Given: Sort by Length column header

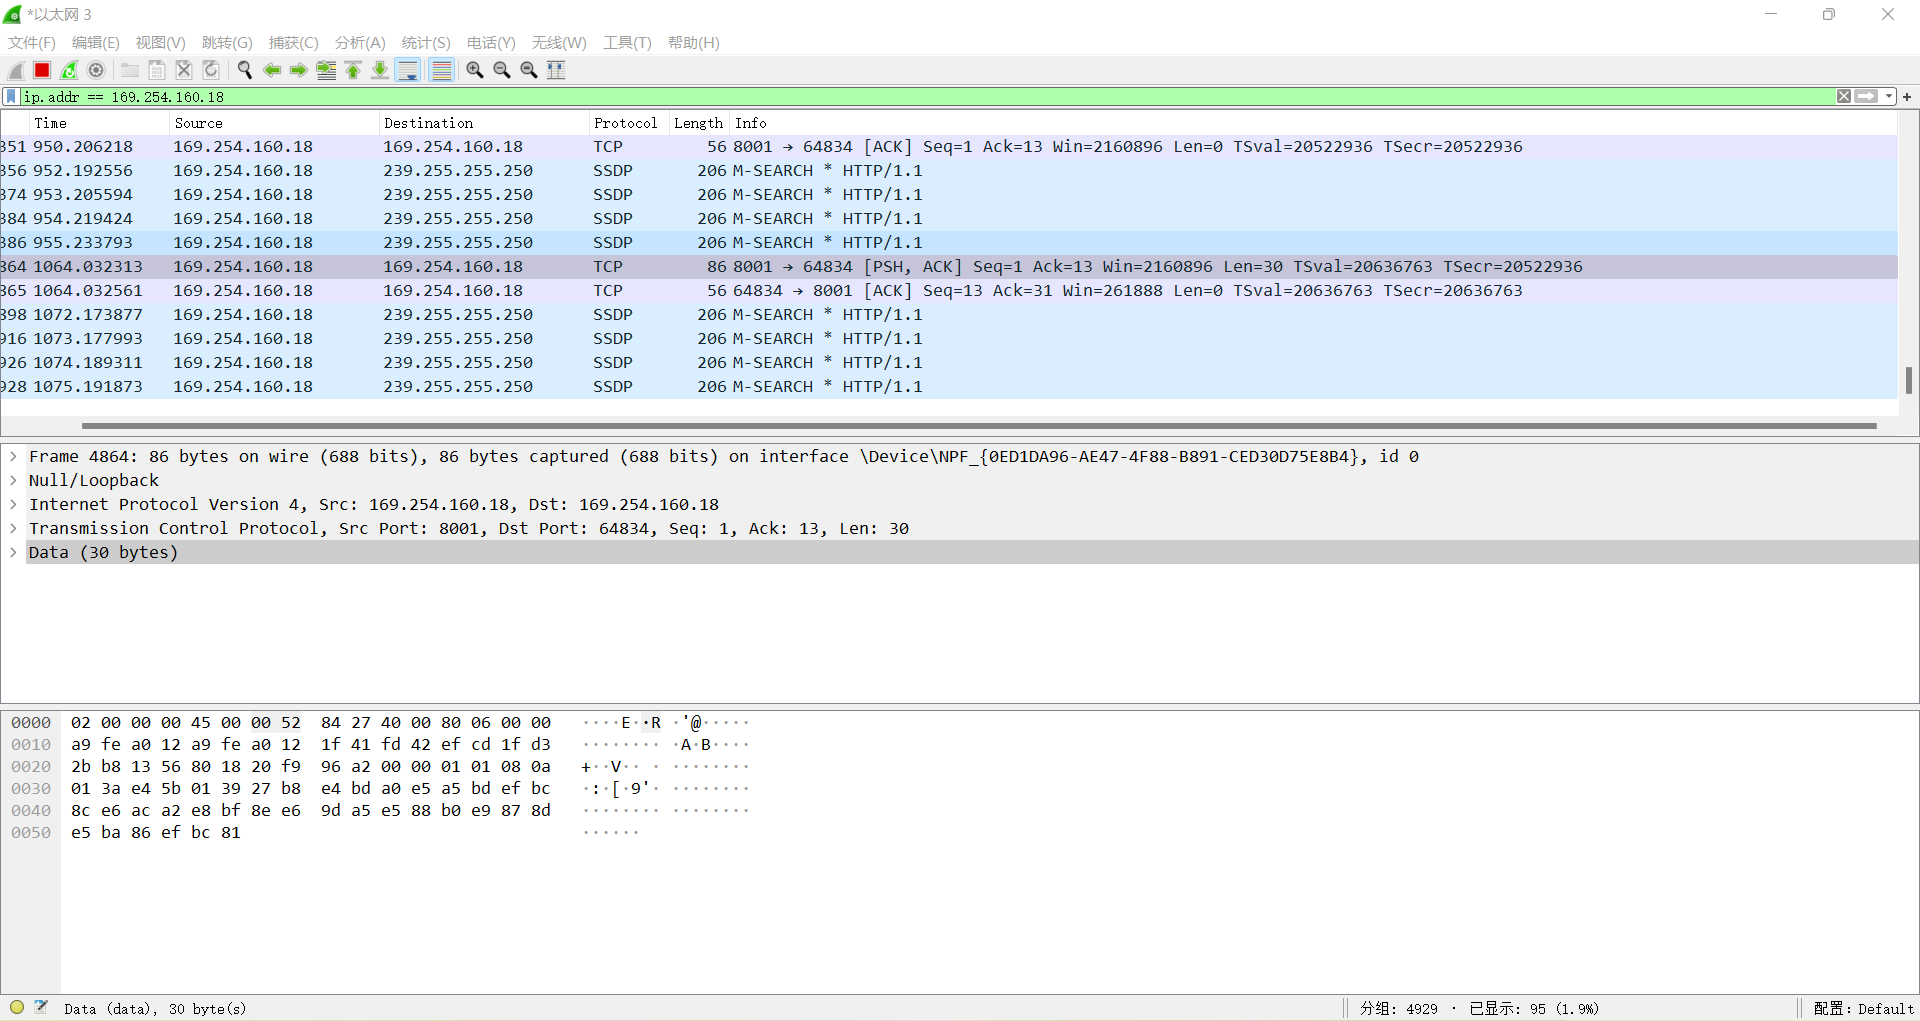Looking at the screenshot, I should click(x=699, y=123).
